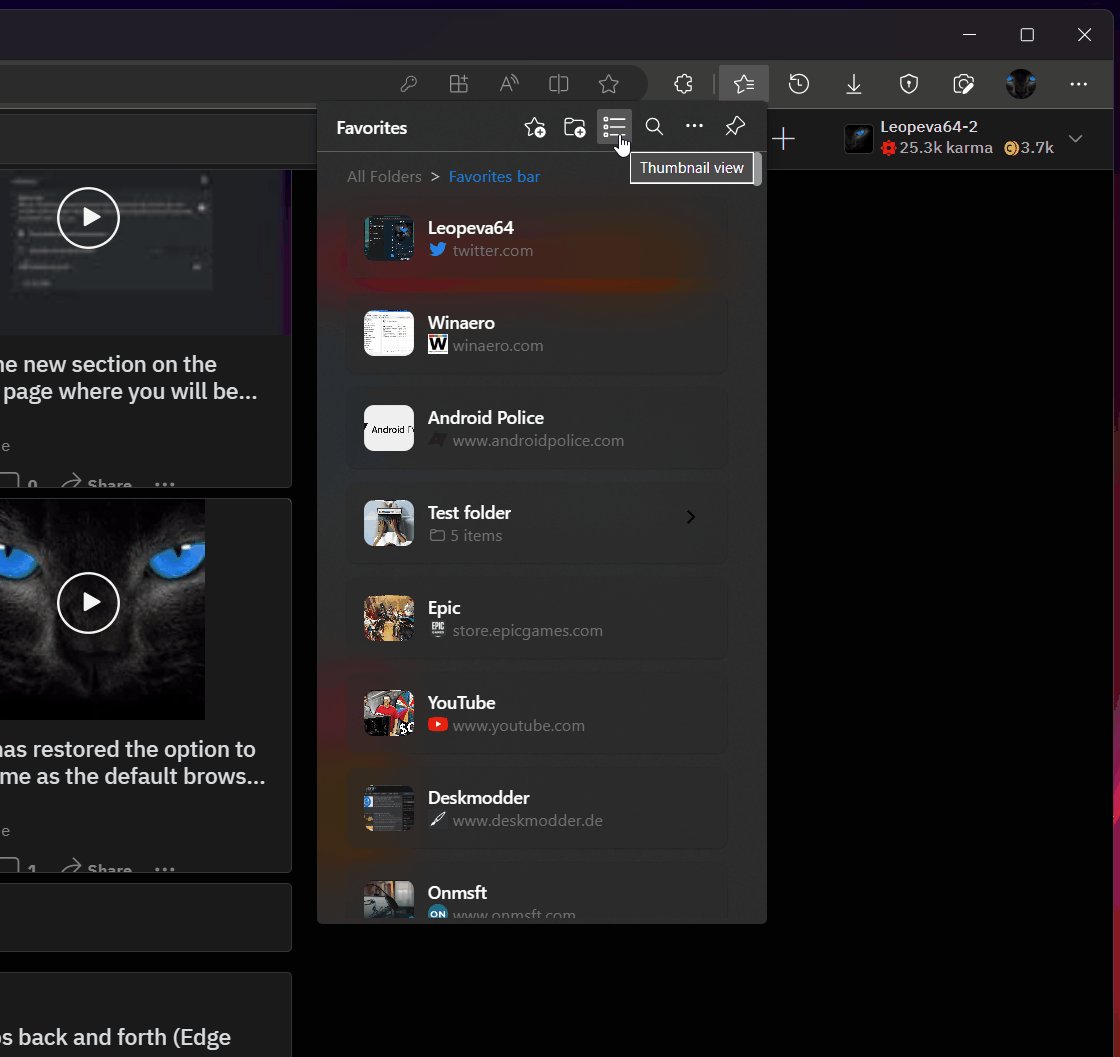
Task: Switch to Thumbnail view
Action: [614, 127]
